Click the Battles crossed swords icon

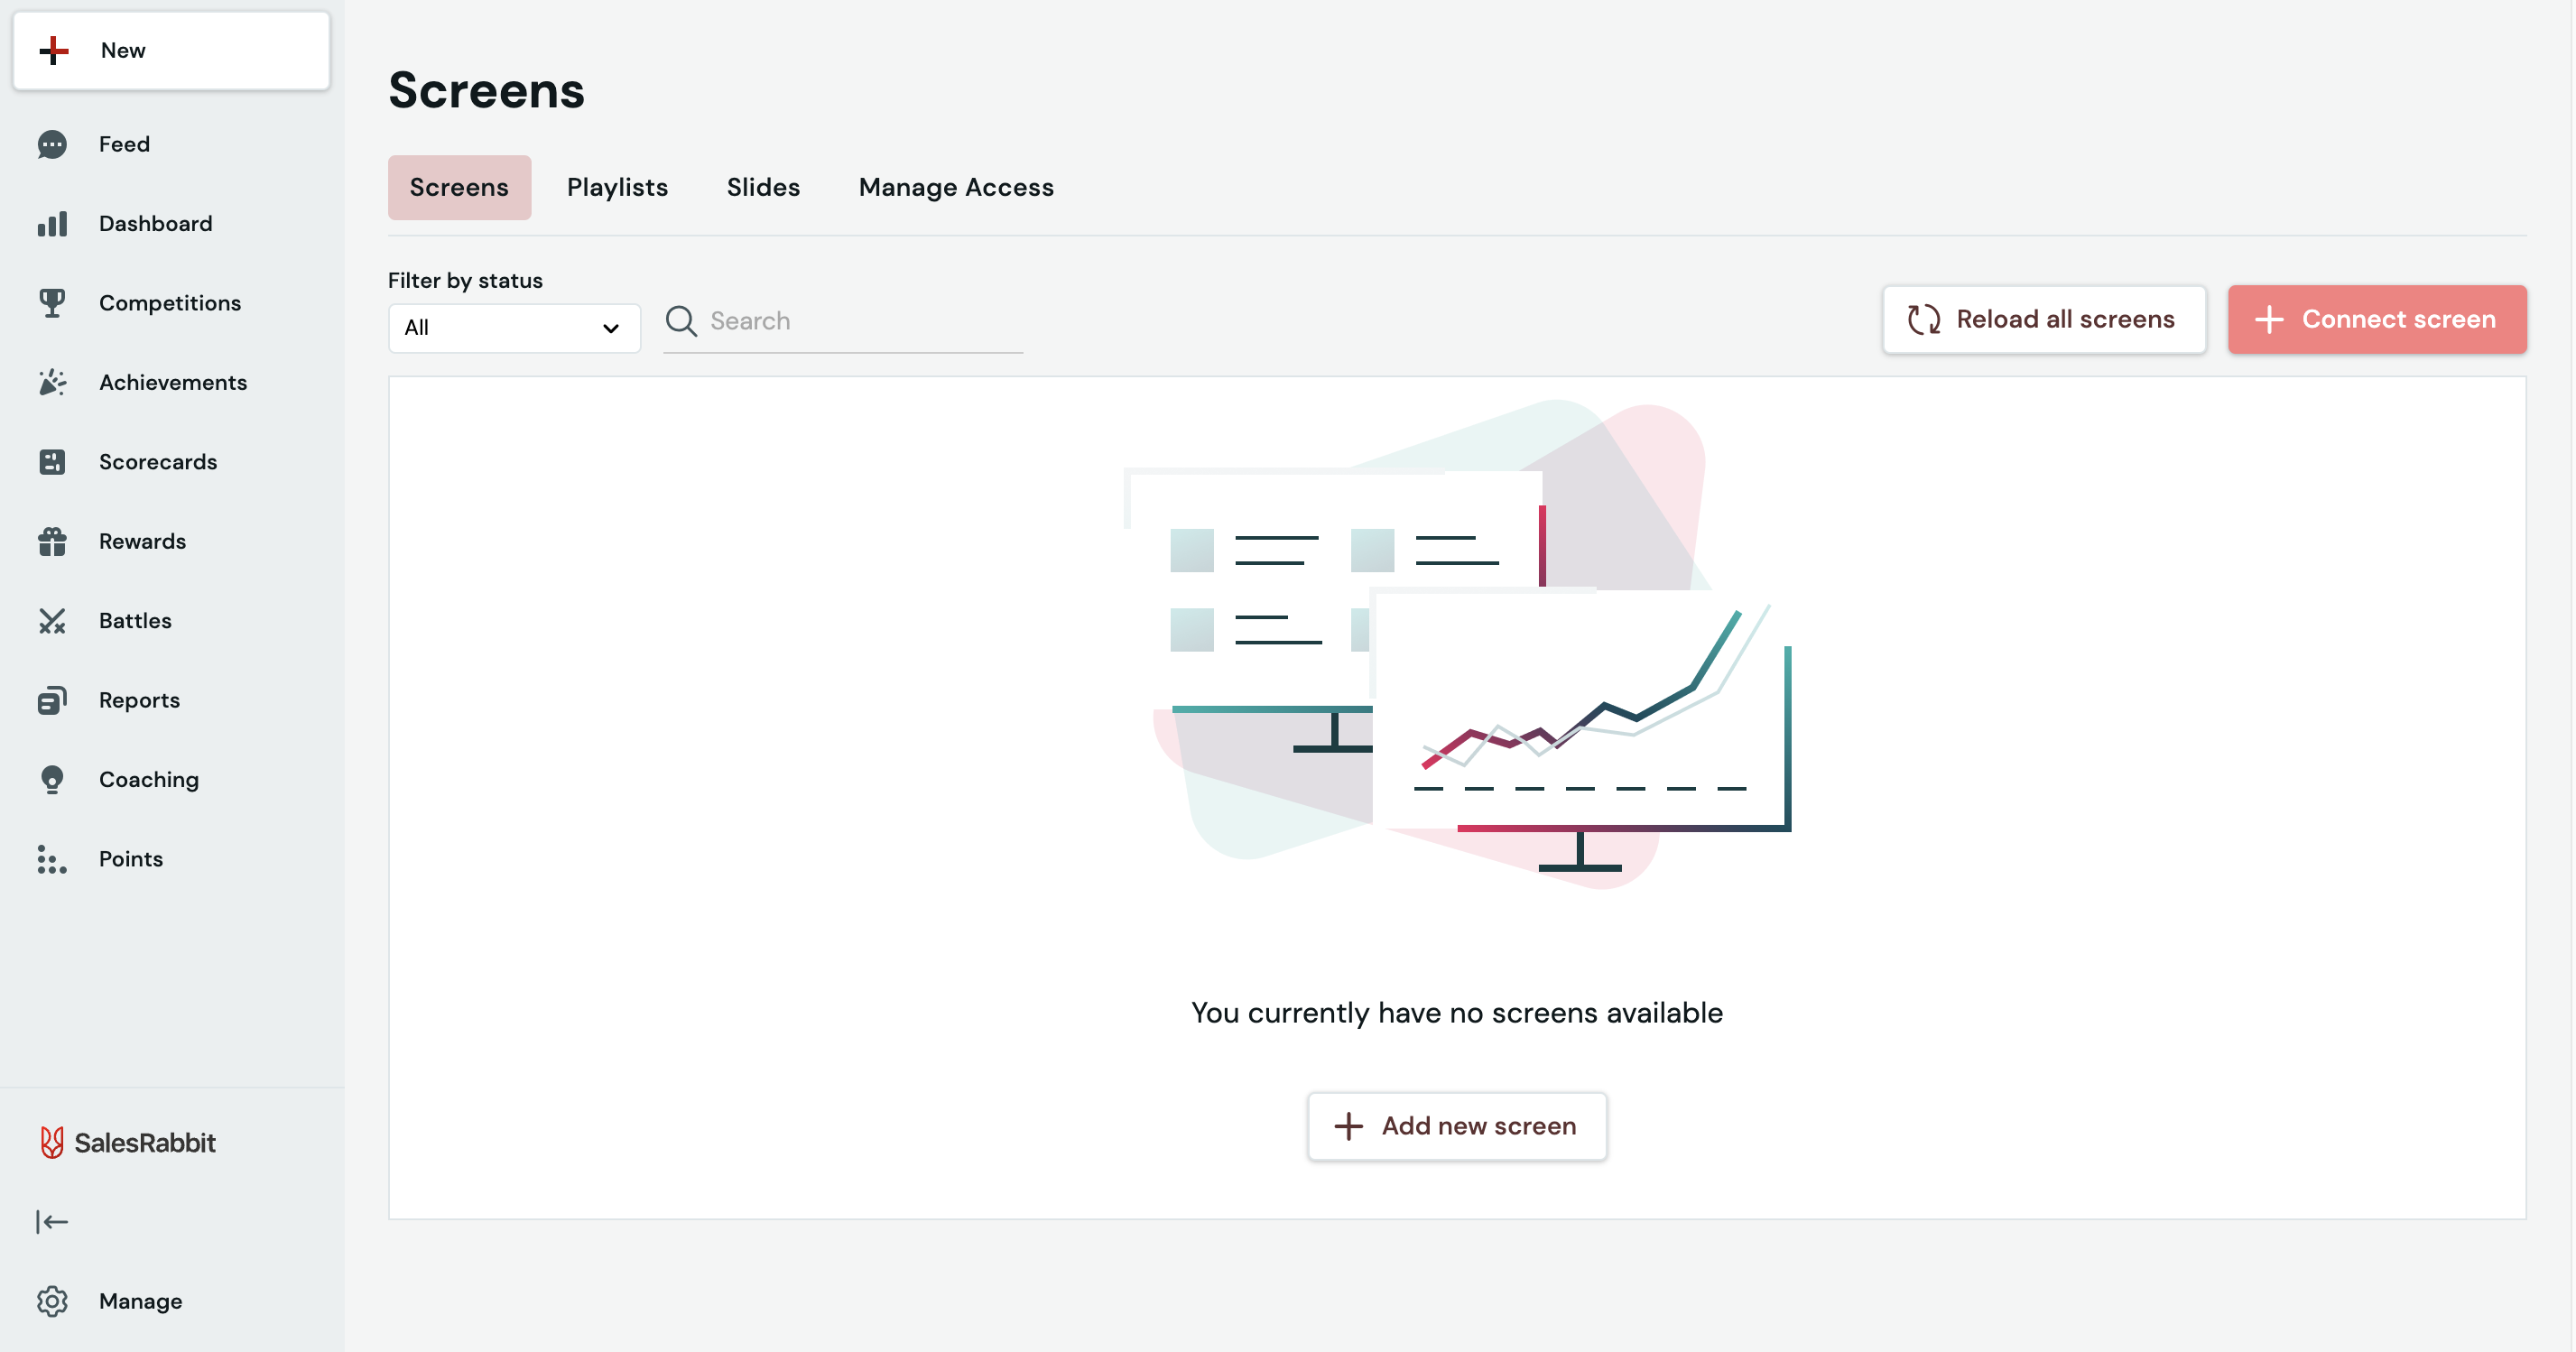click(52, 621)
